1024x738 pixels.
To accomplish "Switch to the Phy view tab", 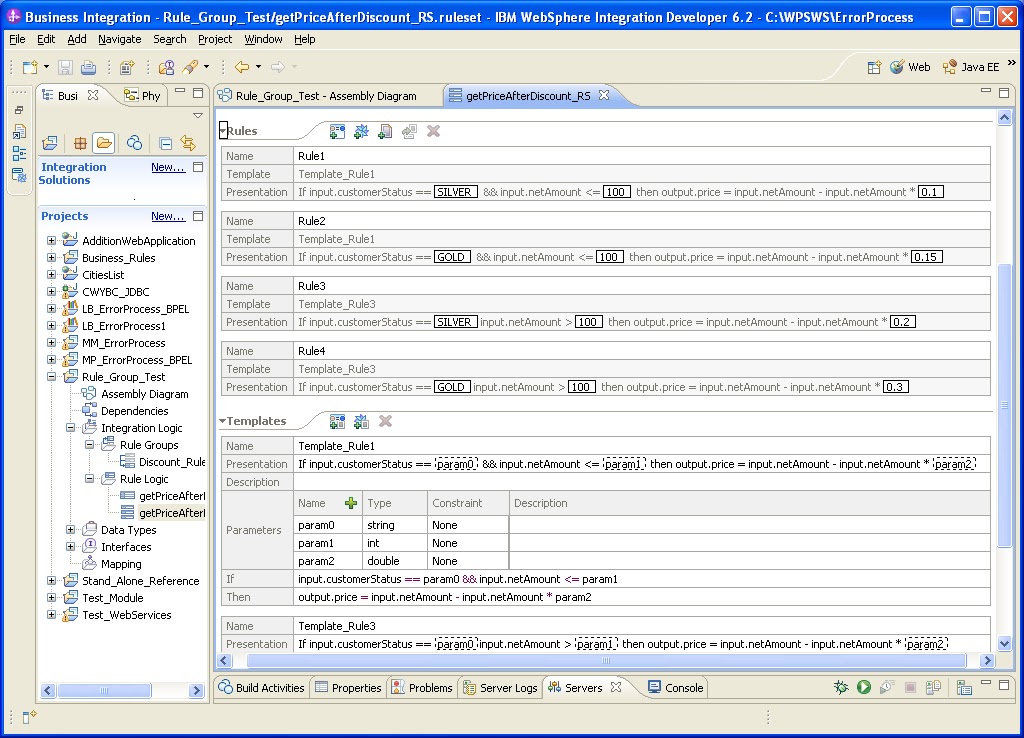I will [142, 96].
